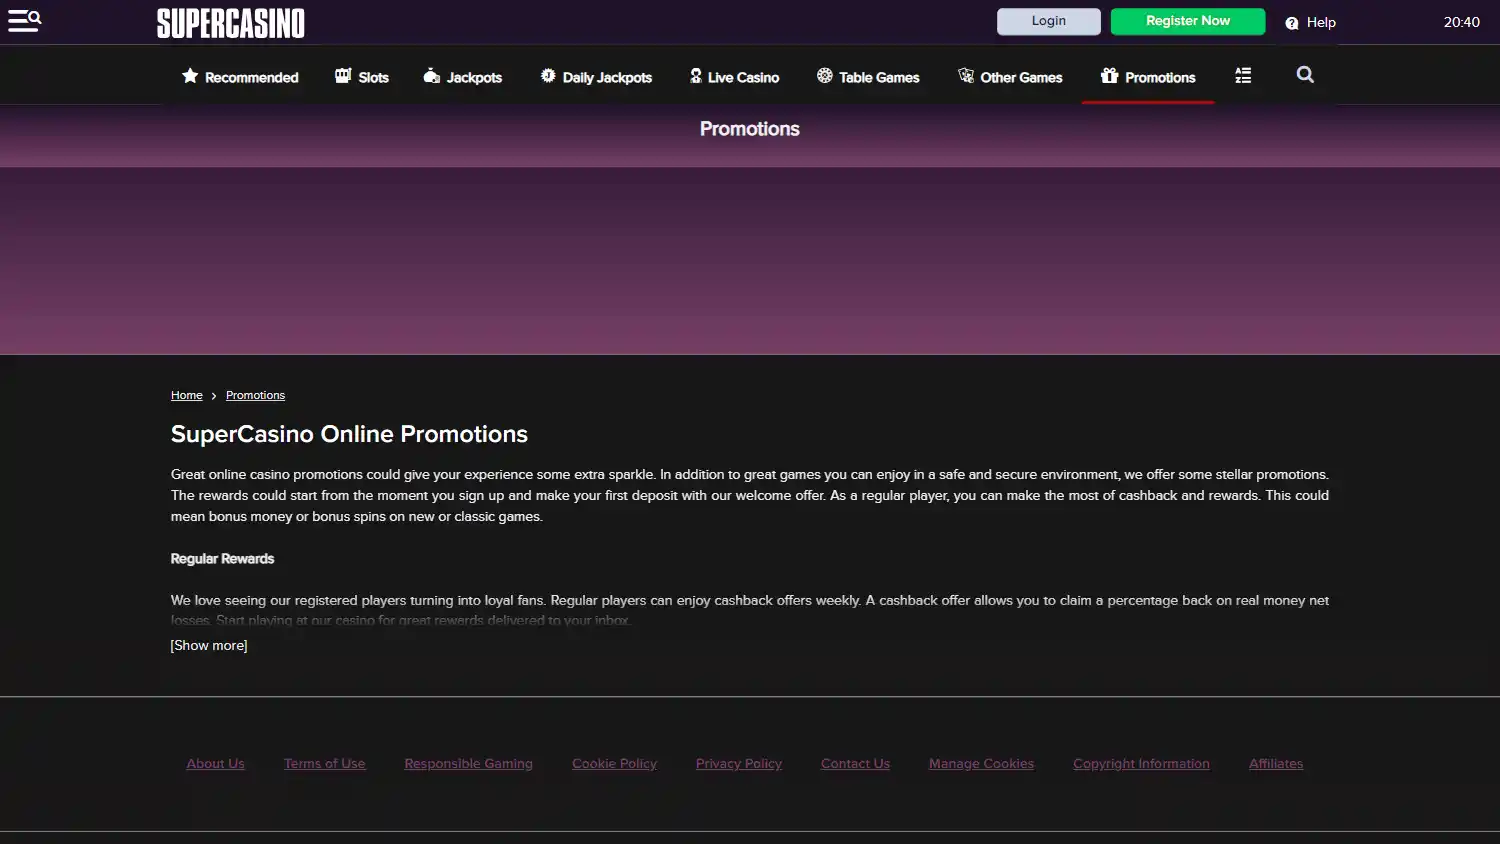The height and width of the screenshot is (844, 1500).
Task: Click the Regular Rewards subheading
Action: tap(222, 559)
